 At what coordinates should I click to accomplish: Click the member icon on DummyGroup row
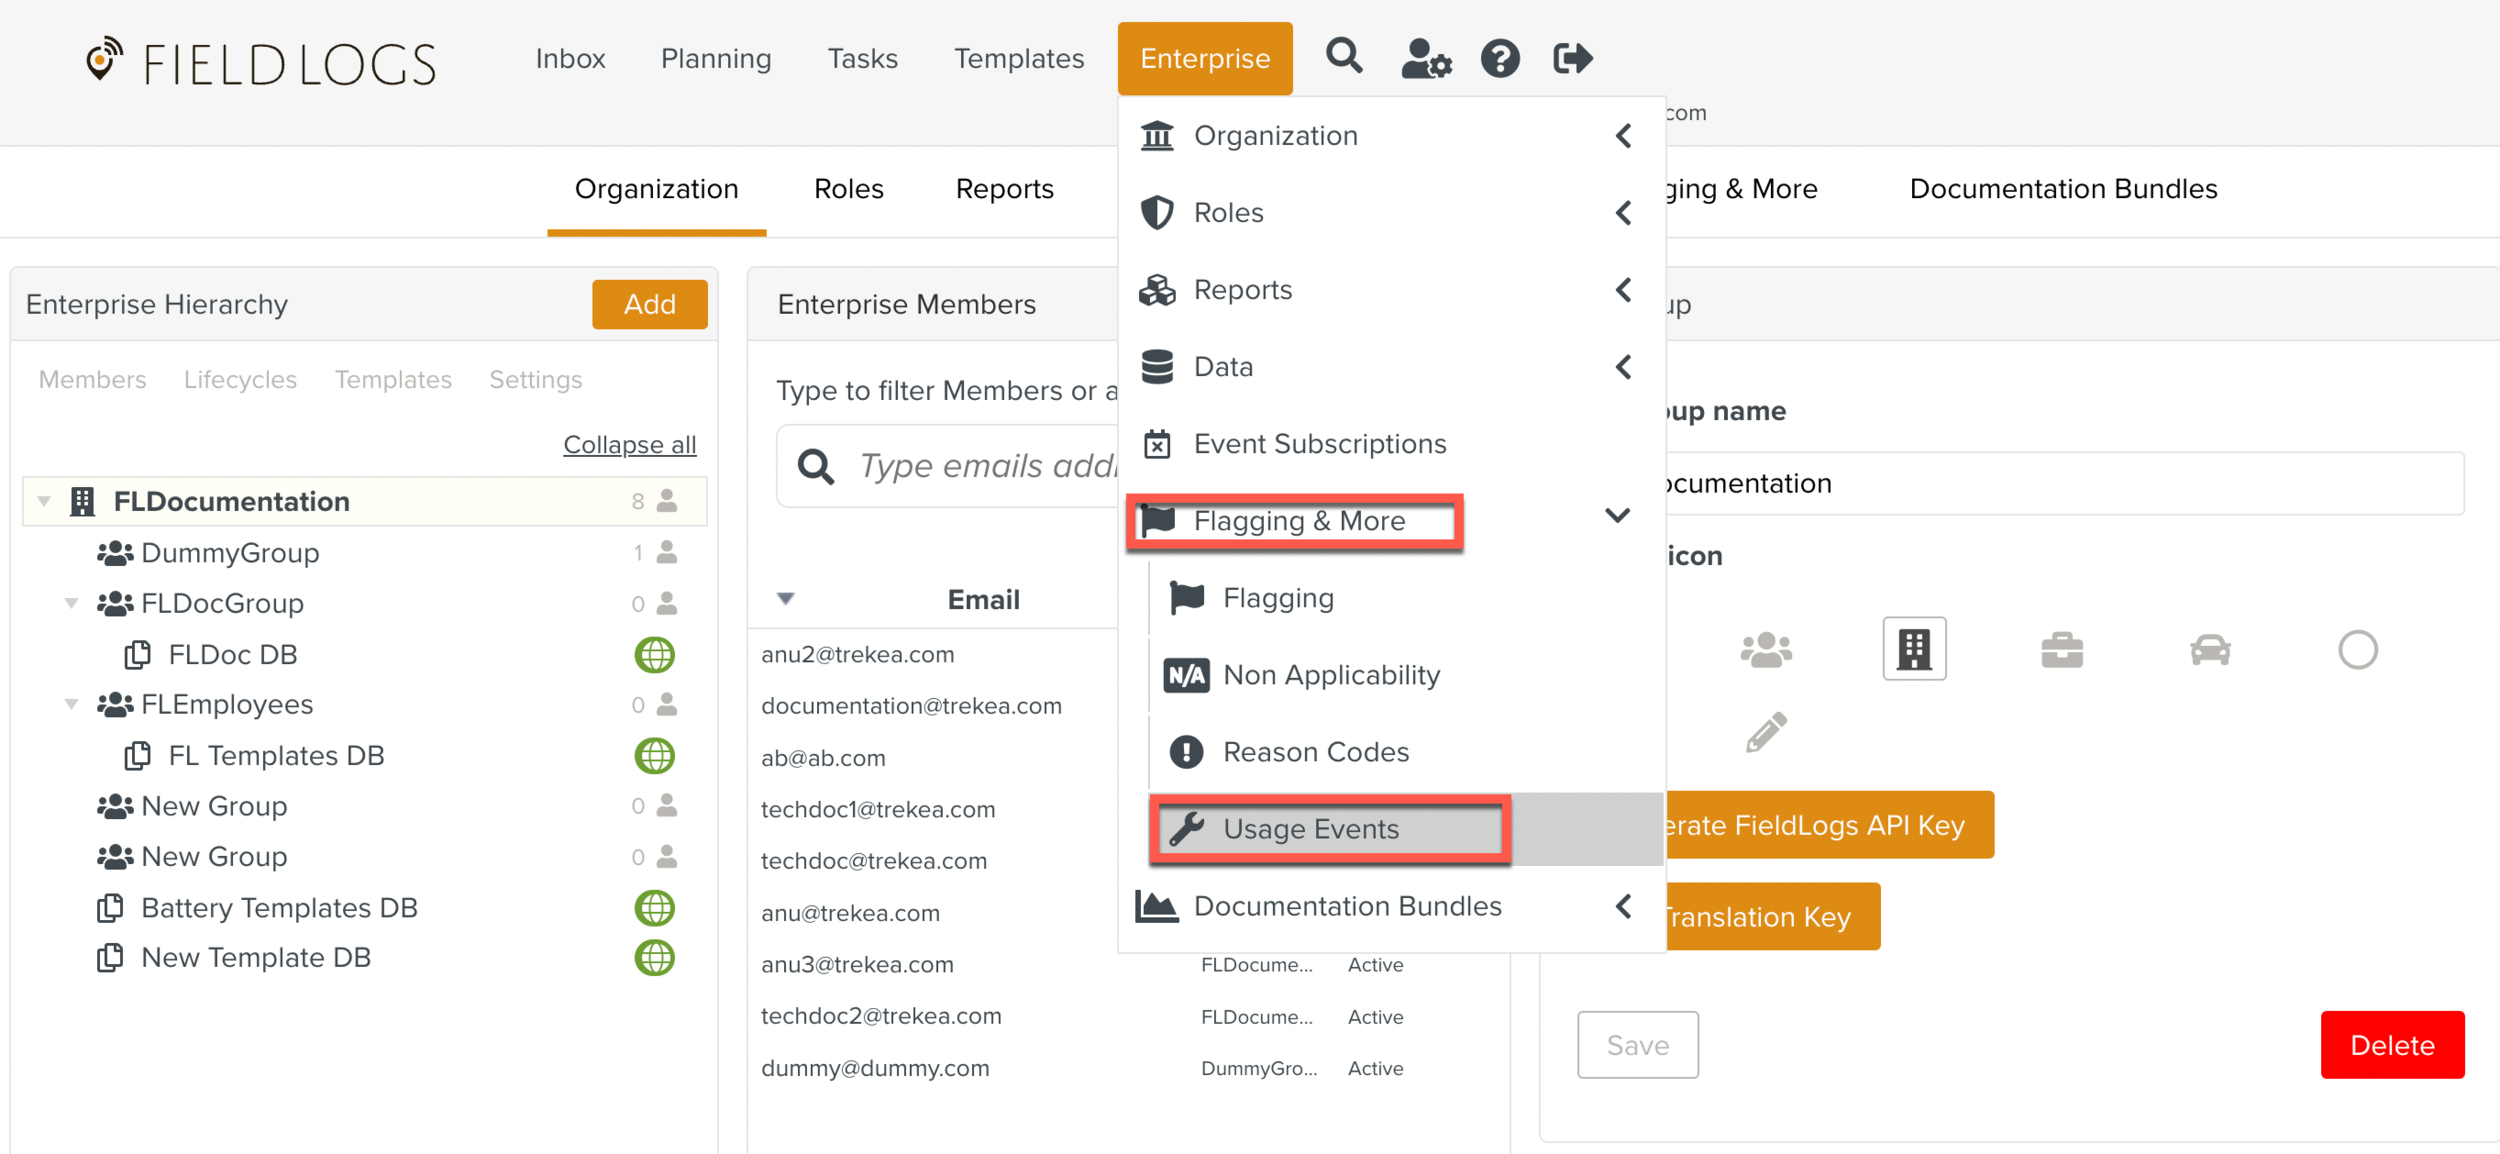coord(667,552)
